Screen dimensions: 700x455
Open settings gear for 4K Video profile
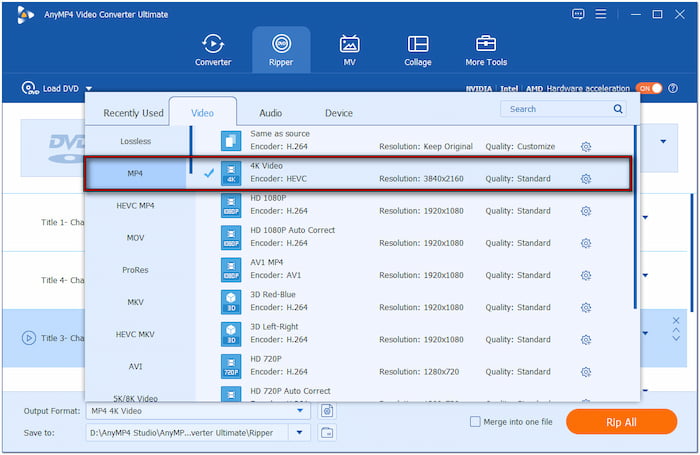click(586, 179)
